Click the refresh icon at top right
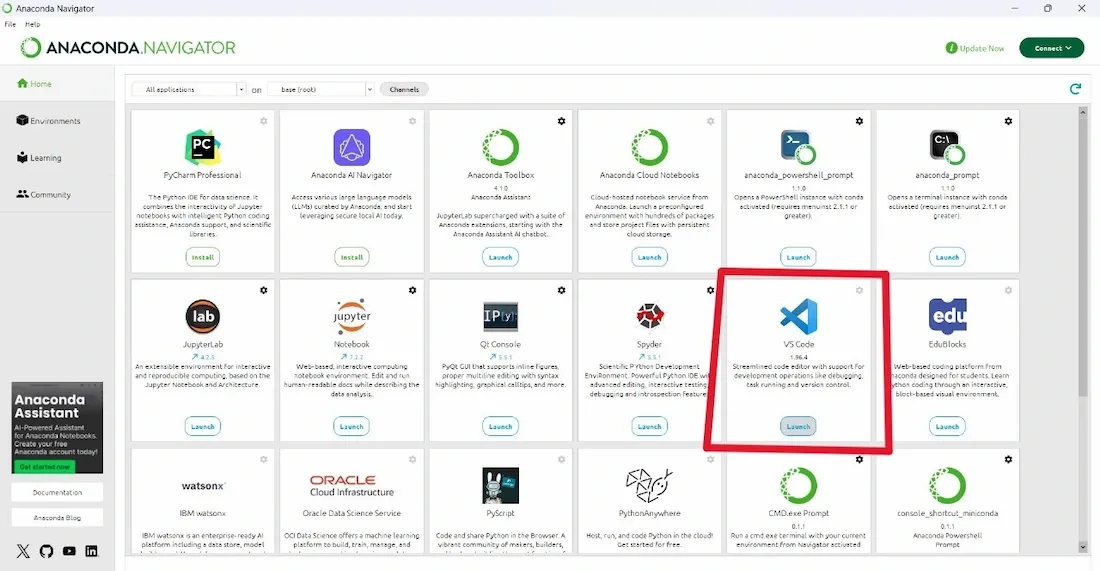 point(1075,89)
